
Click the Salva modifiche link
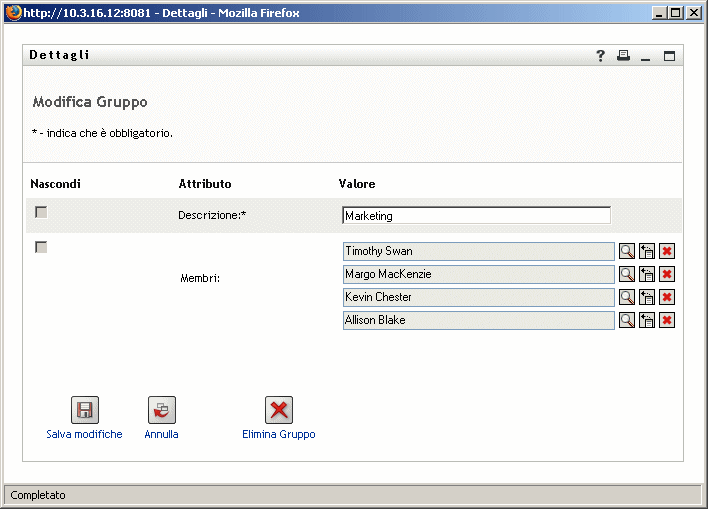click(x=84, y=434)
